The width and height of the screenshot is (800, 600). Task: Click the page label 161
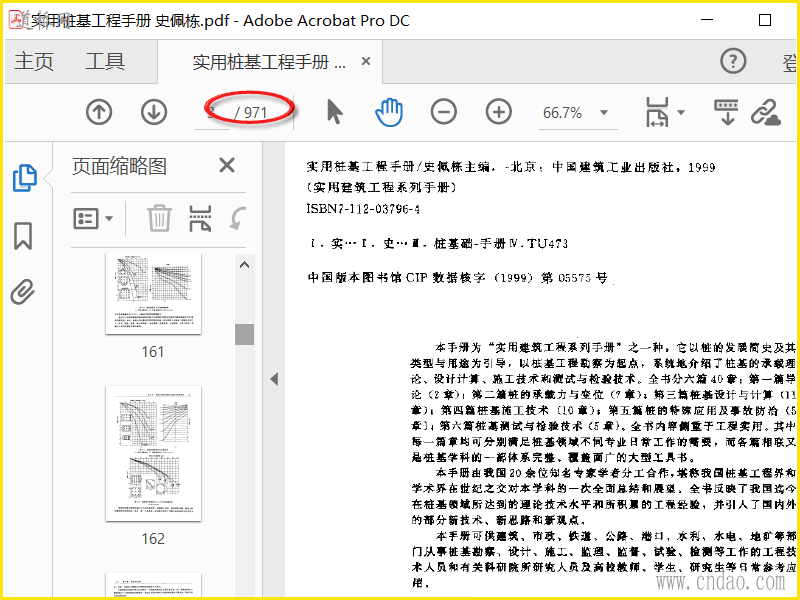153,352
